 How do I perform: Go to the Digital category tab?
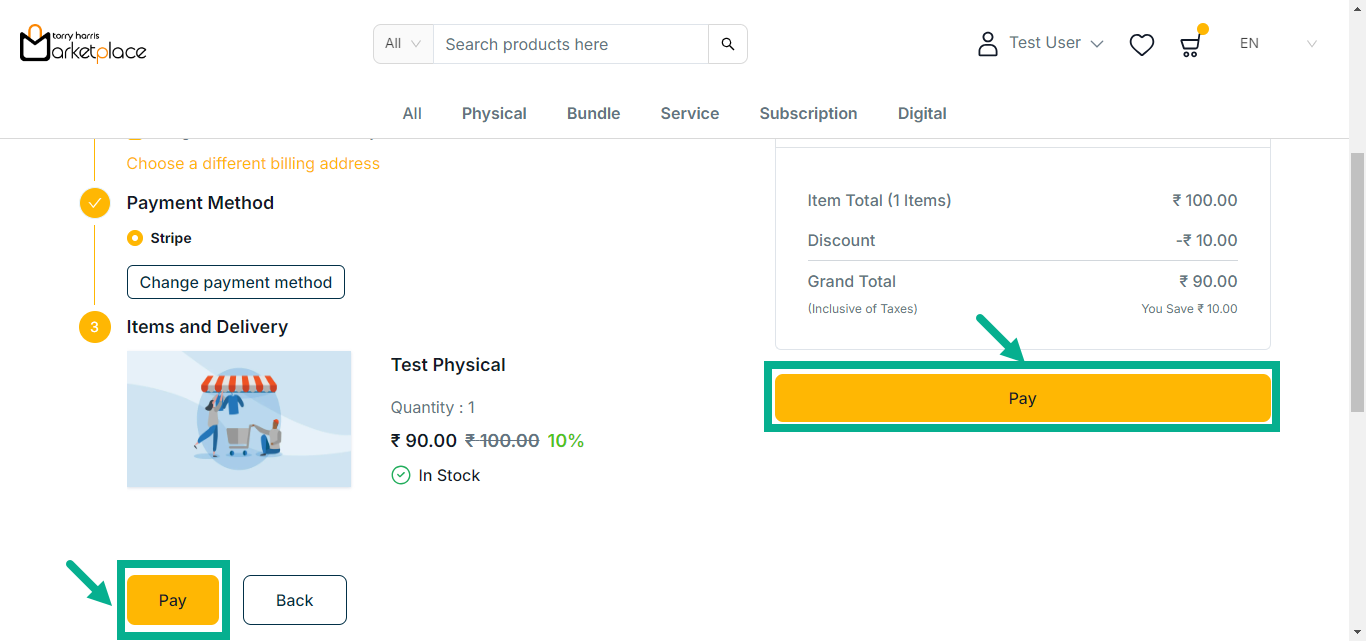[x=922, y=114]
